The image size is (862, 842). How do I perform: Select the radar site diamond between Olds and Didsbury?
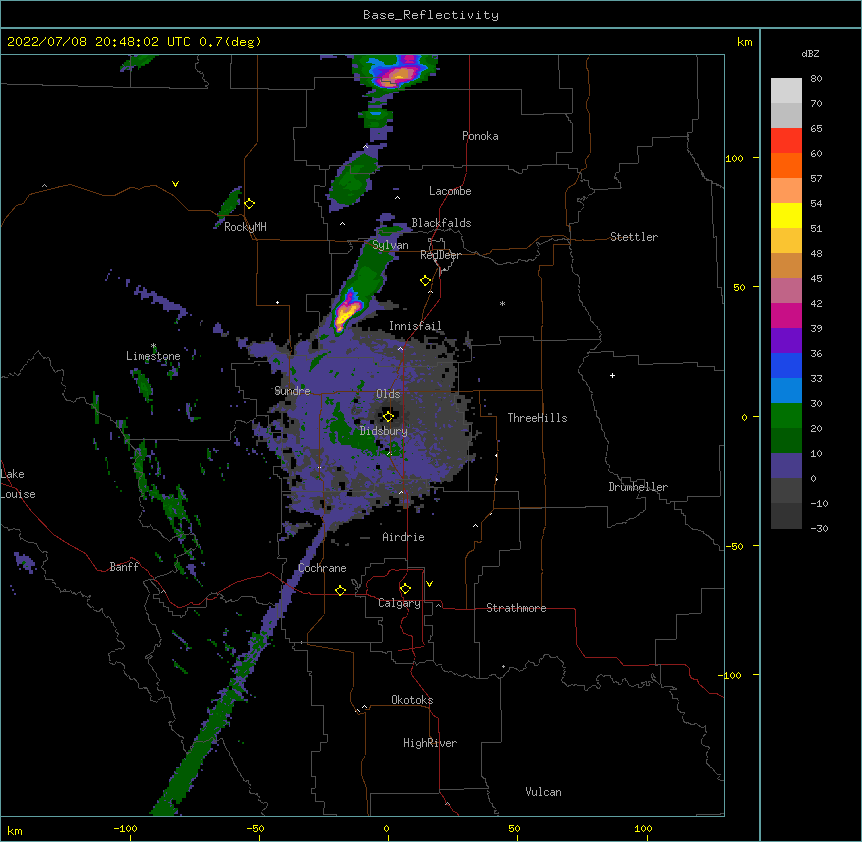(x=388, y=416)
